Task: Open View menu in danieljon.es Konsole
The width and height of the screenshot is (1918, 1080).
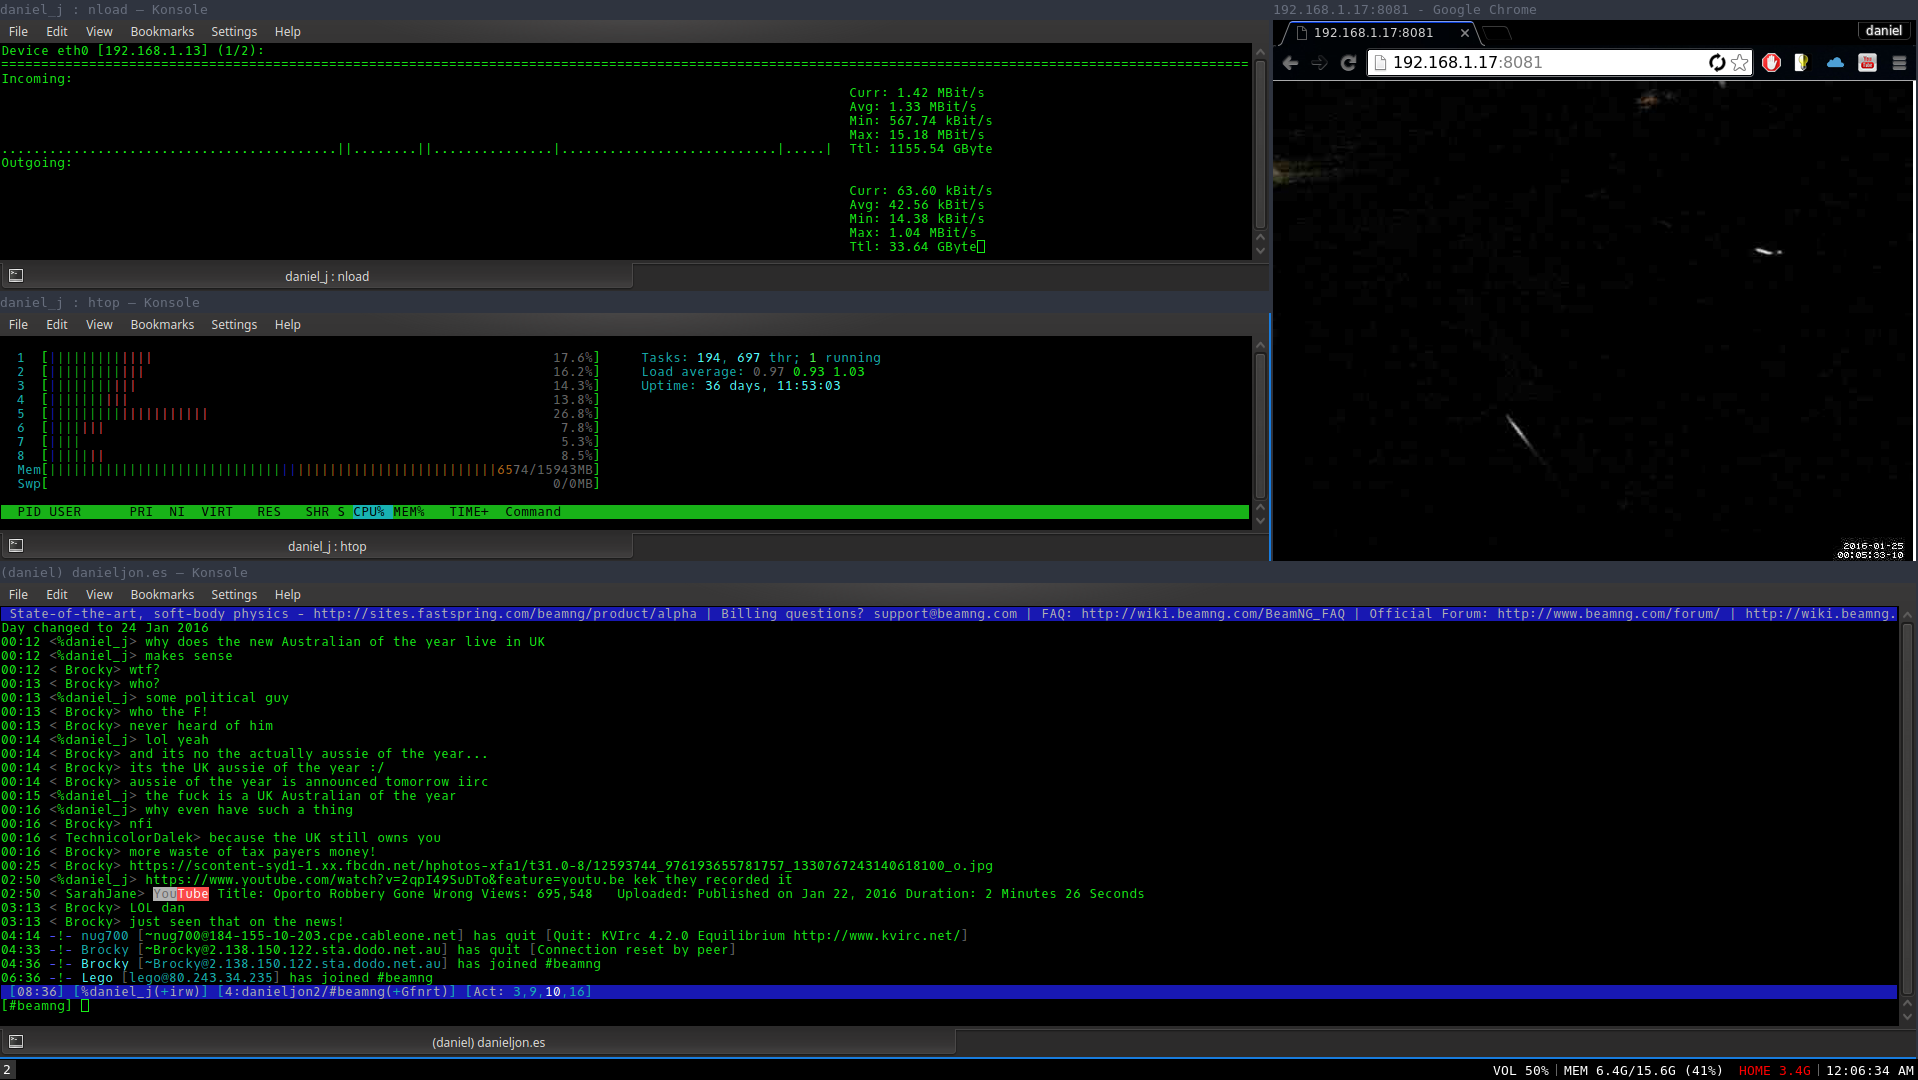Action: click(99, 595)
